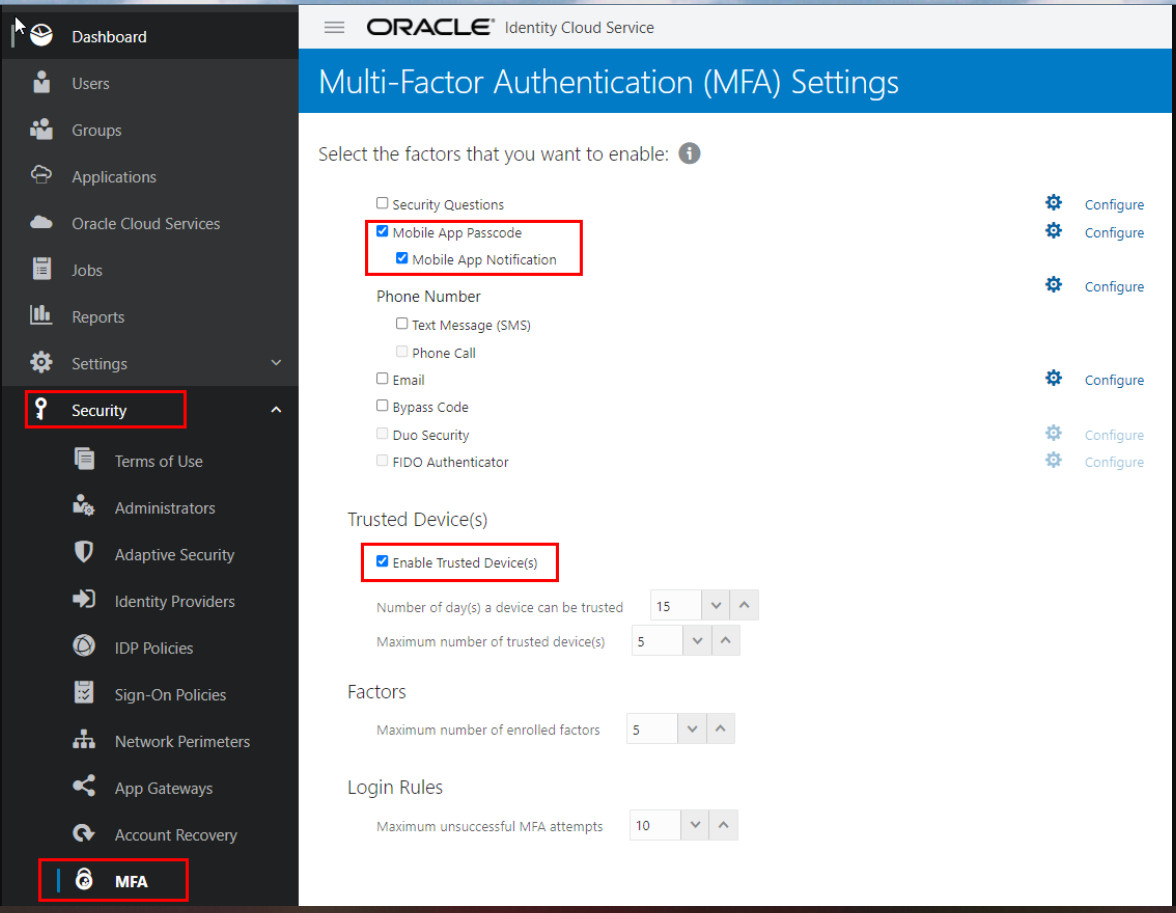Click the Applications cloud icon
The image size is (1176, 913).
pos(41,176)
